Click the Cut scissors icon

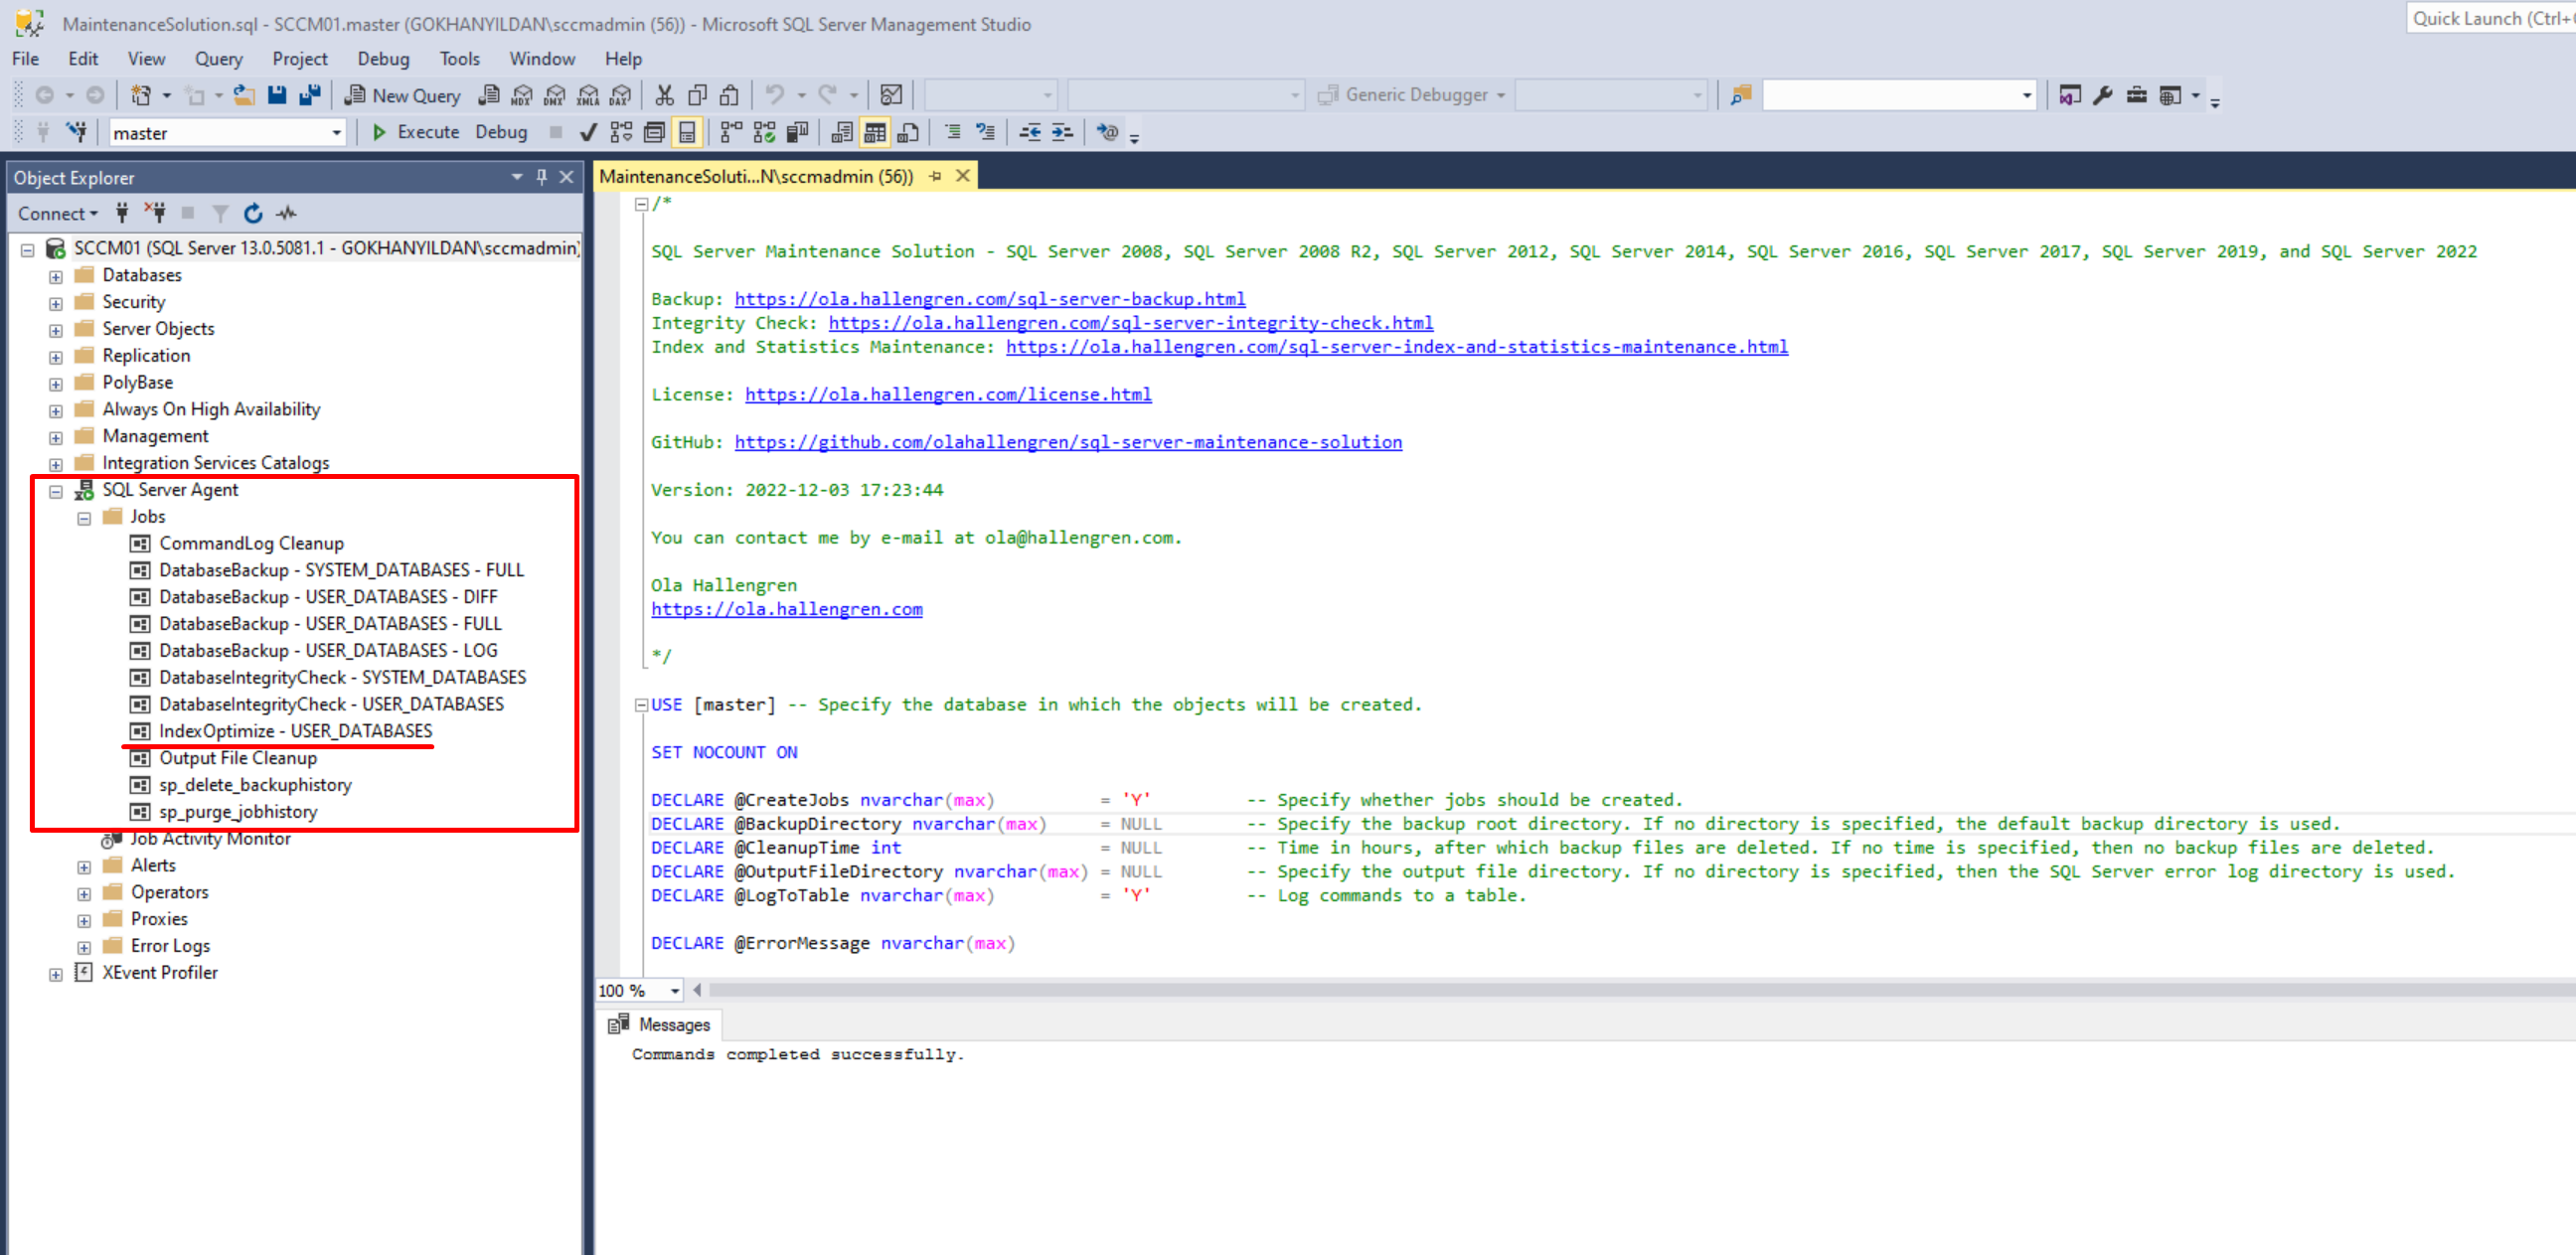(x=664, y=95)
